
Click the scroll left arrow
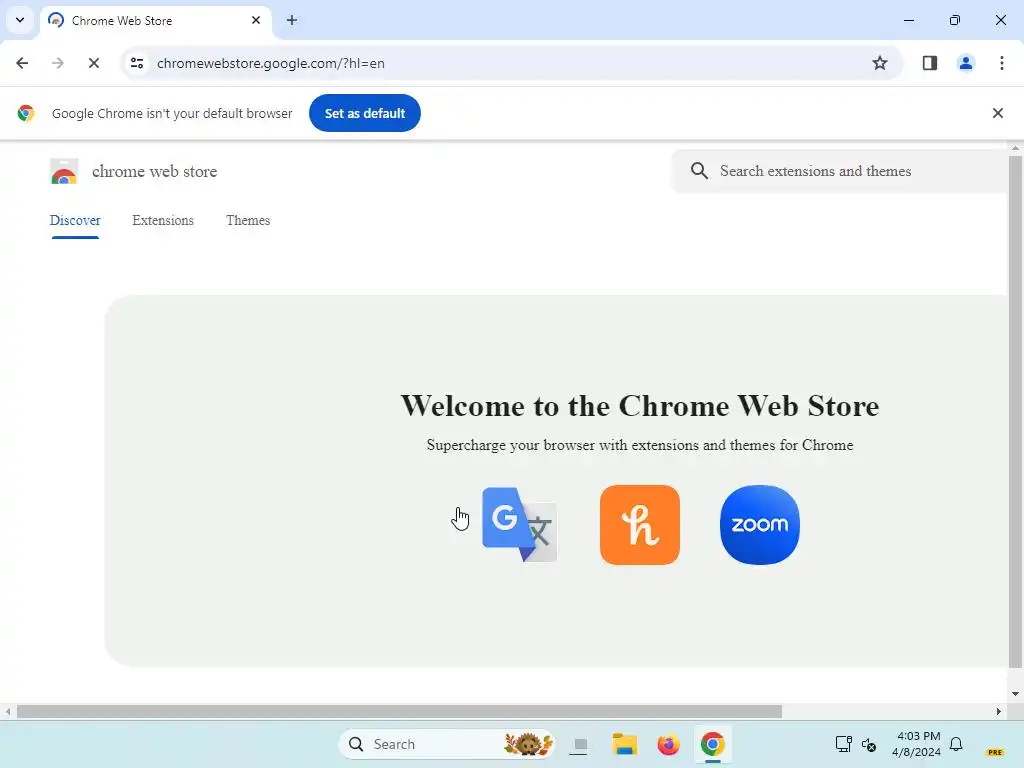tap(7, 711)
